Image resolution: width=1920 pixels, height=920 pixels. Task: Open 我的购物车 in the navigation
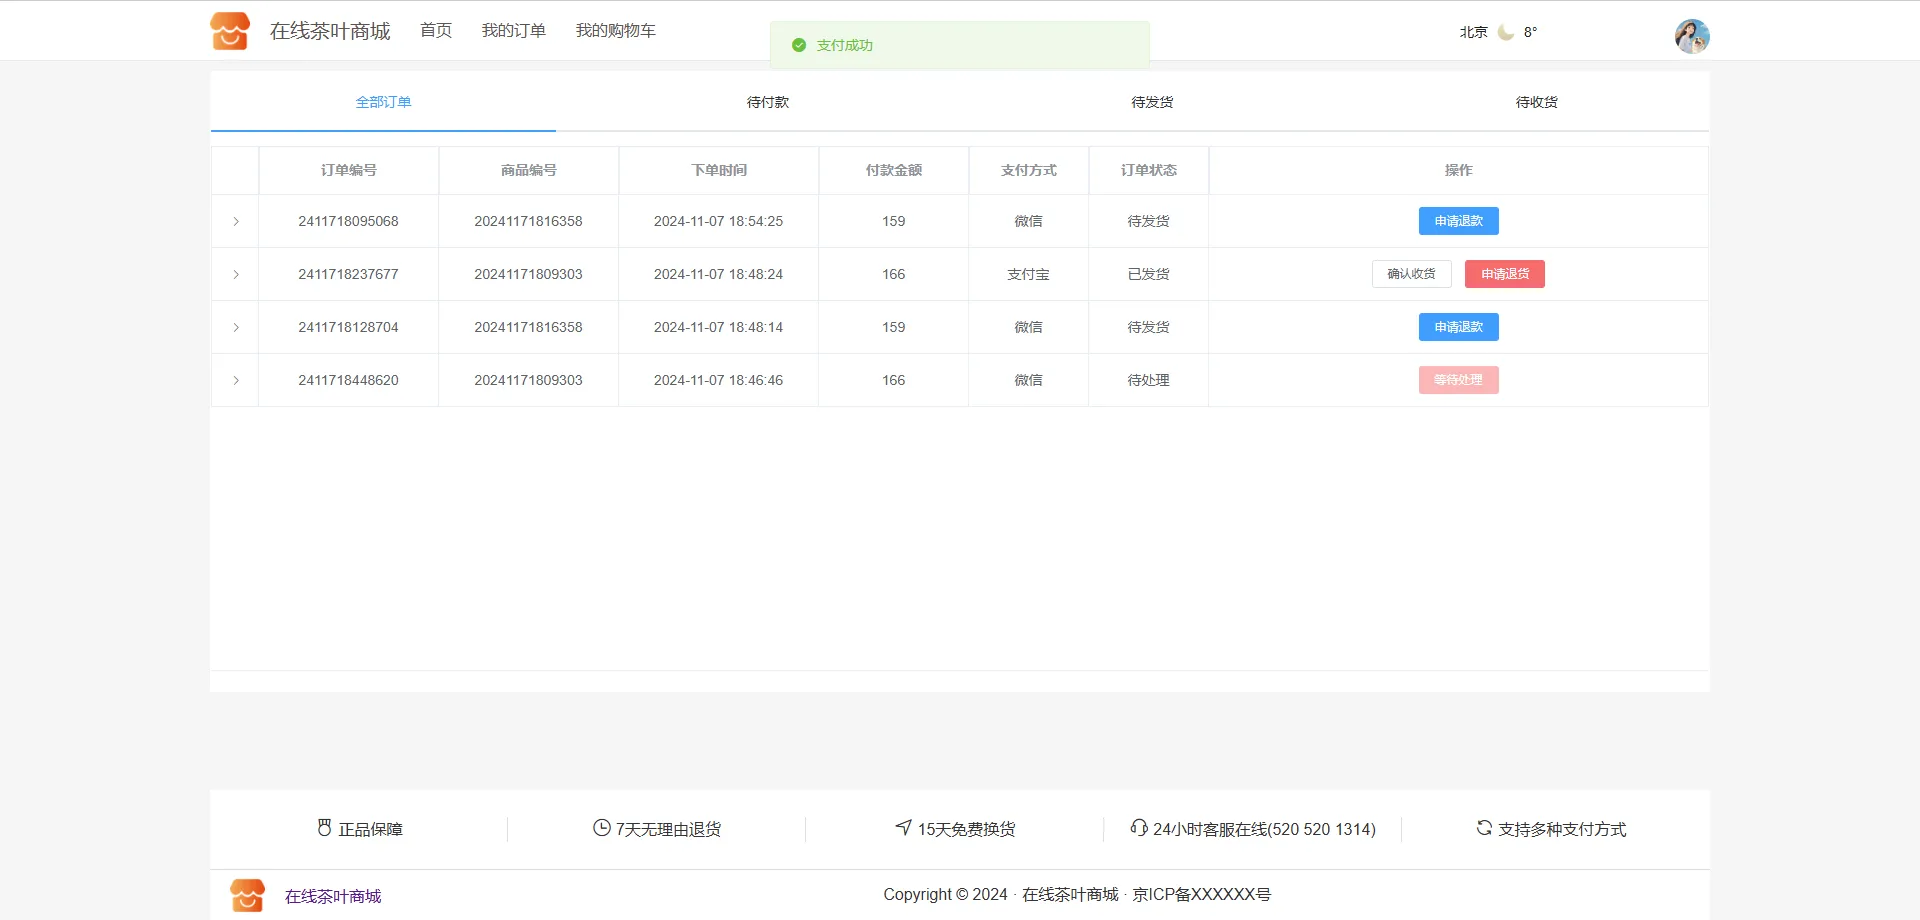click(615, 31)
